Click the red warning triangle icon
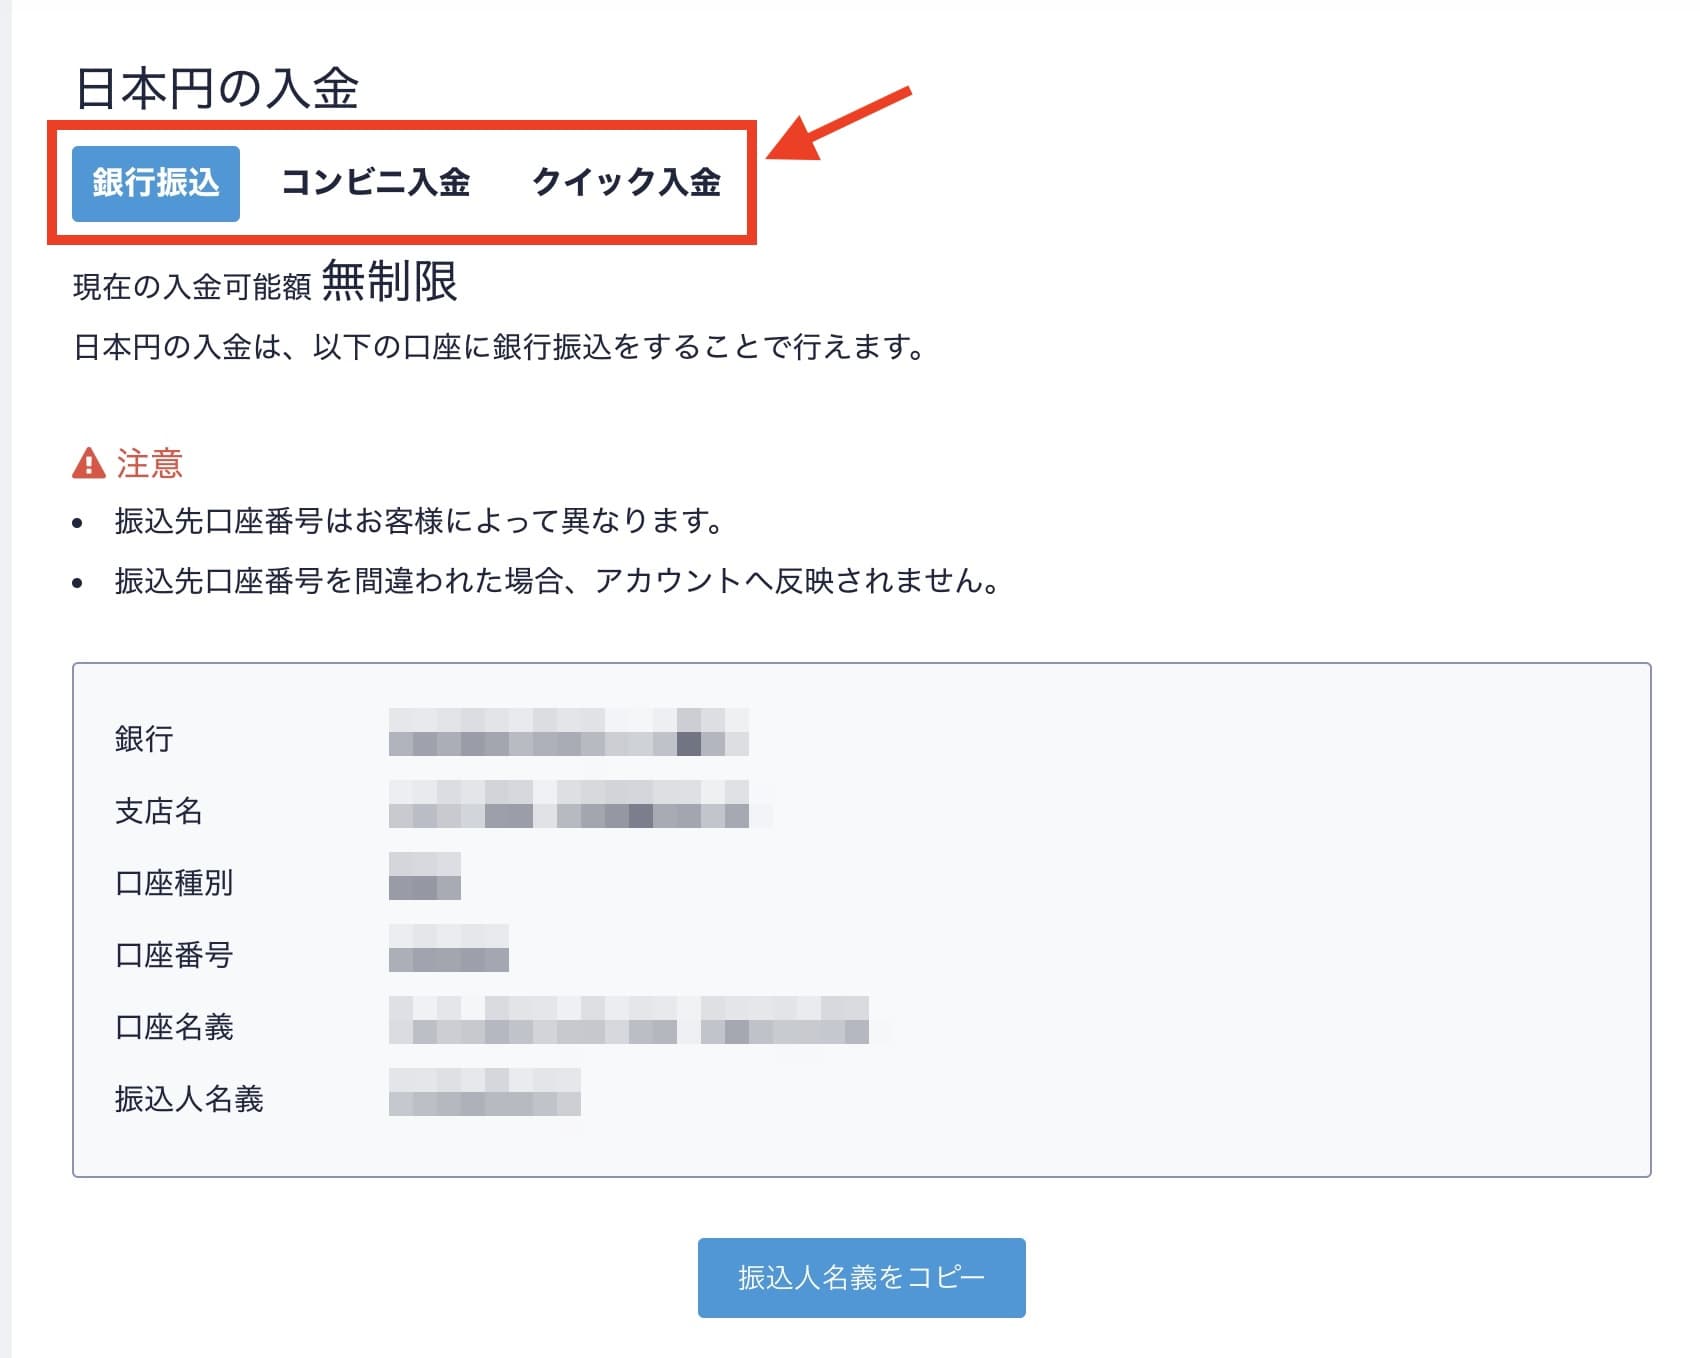1700x1358 pixels. tap(89, 464)
